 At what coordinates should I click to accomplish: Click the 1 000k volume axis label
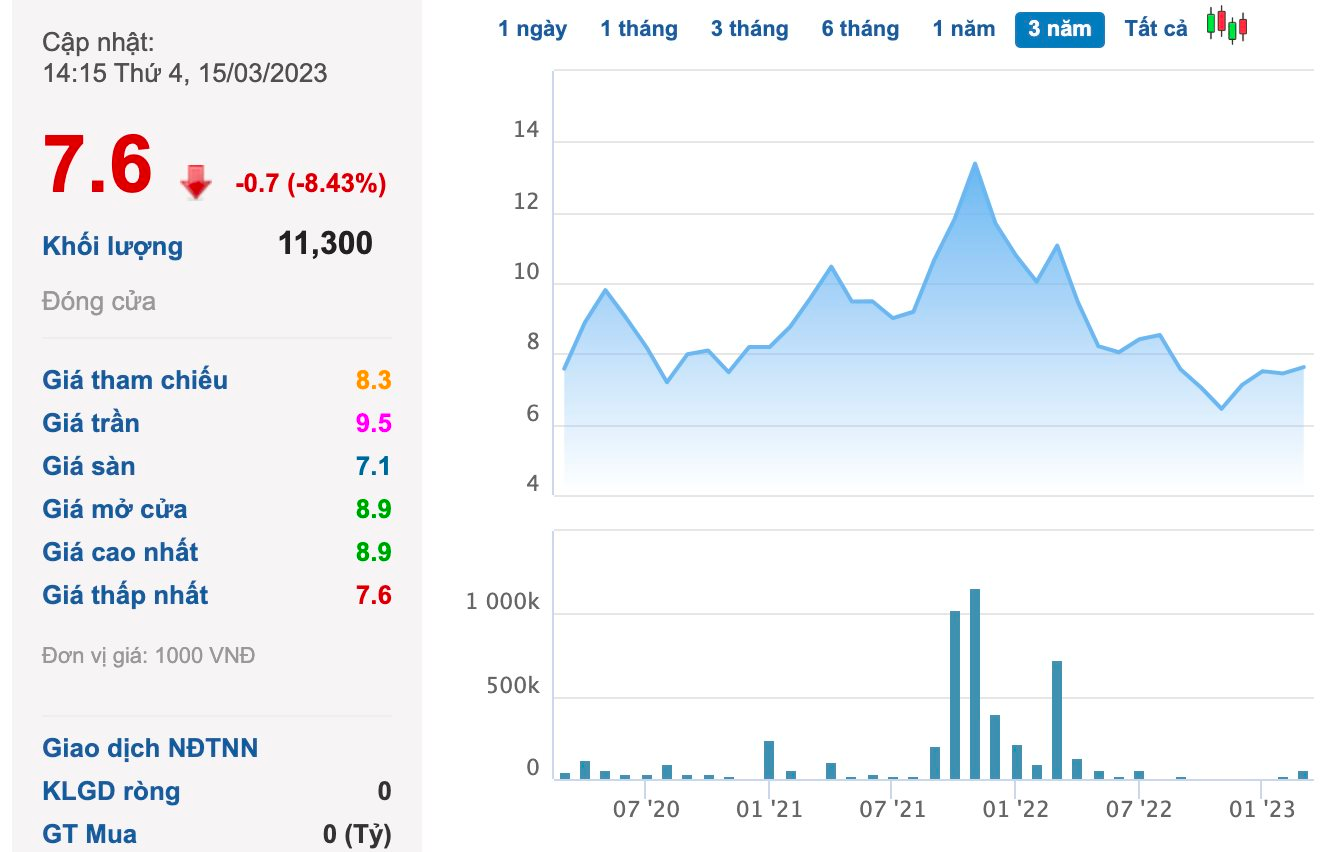coord(503,603)
